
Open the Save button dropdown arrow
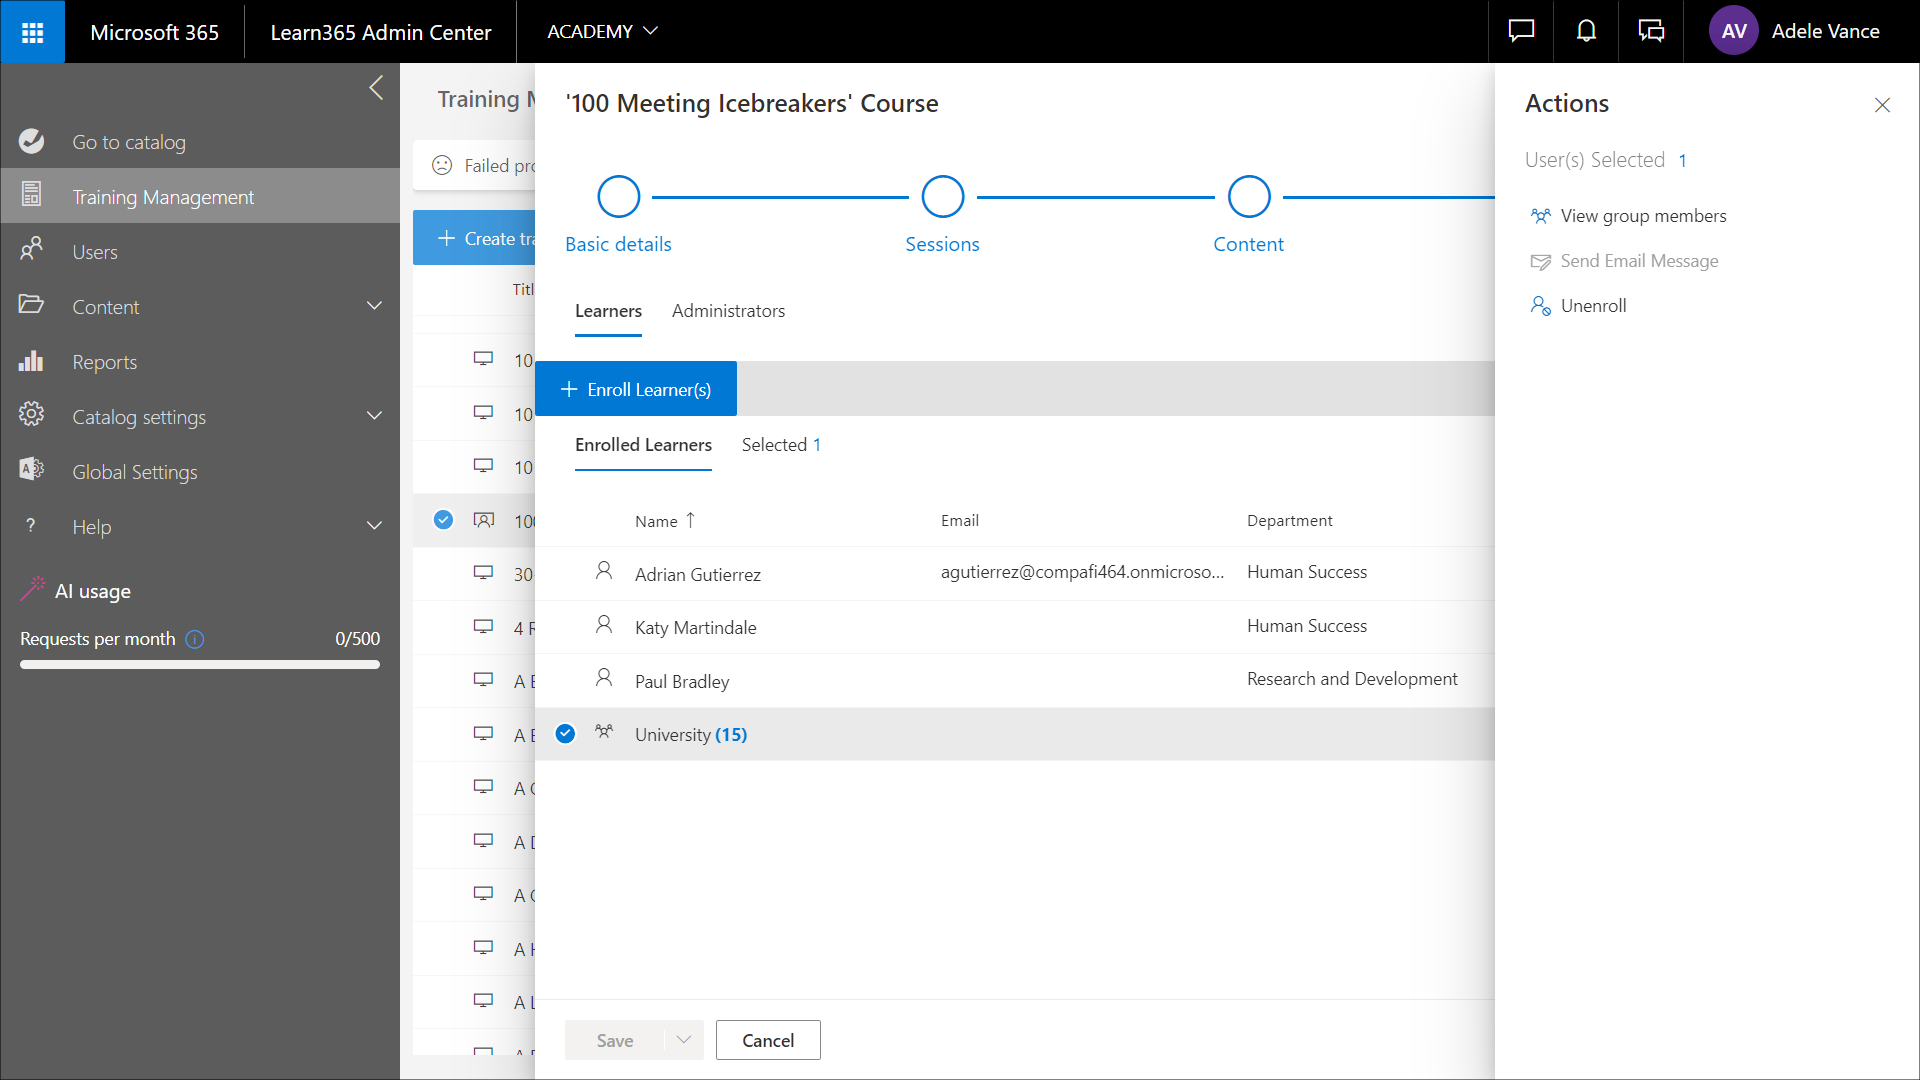684,1040
